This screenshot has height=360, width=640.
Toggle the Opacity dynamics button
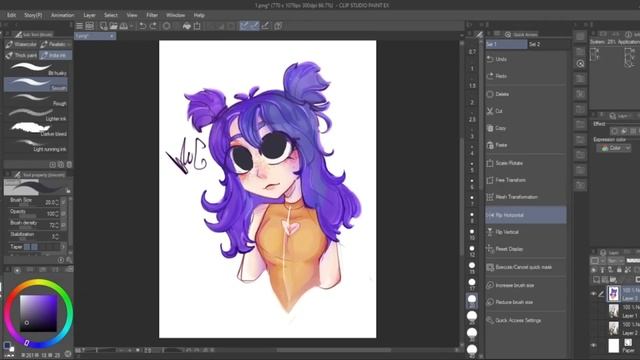[63, 213]
